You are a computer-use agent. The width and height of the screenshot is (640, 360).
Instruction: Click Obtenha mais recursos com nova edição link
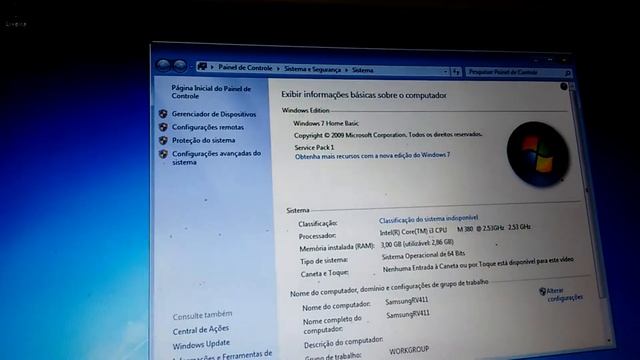point(372,156)
